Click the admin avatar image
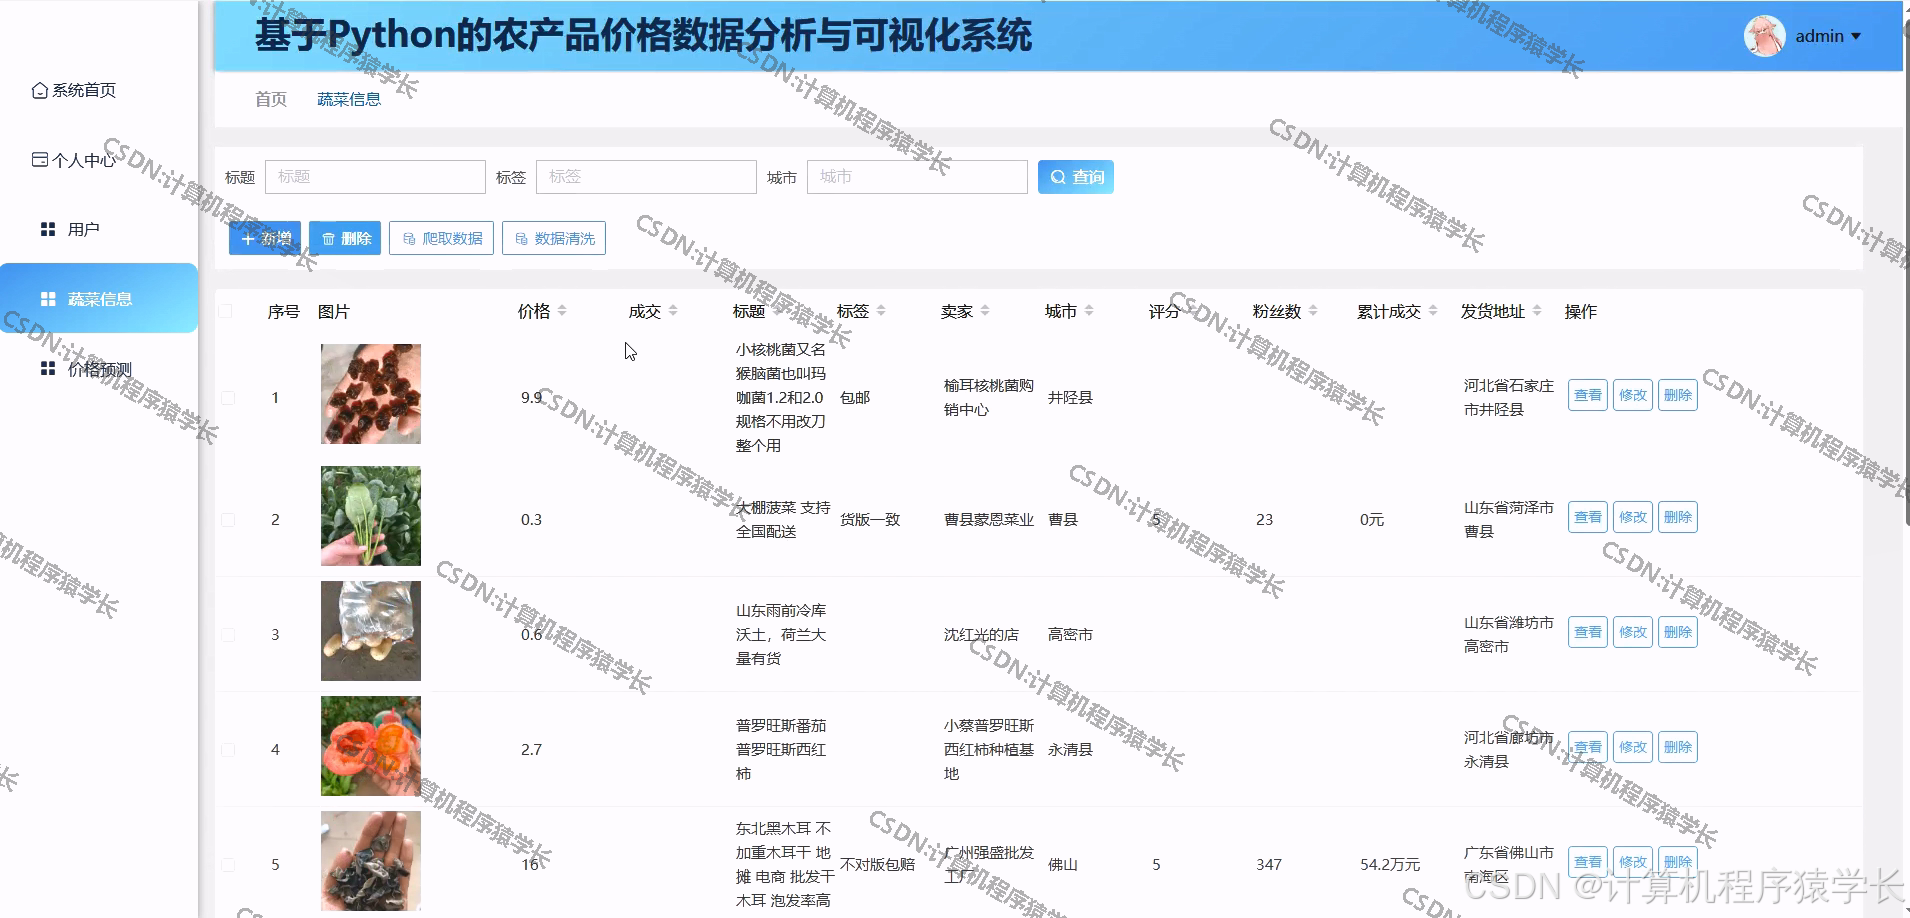Image resolution: width=1910 pixels, height=918 pixels. pyautogui.click(x=1764, y=36)
